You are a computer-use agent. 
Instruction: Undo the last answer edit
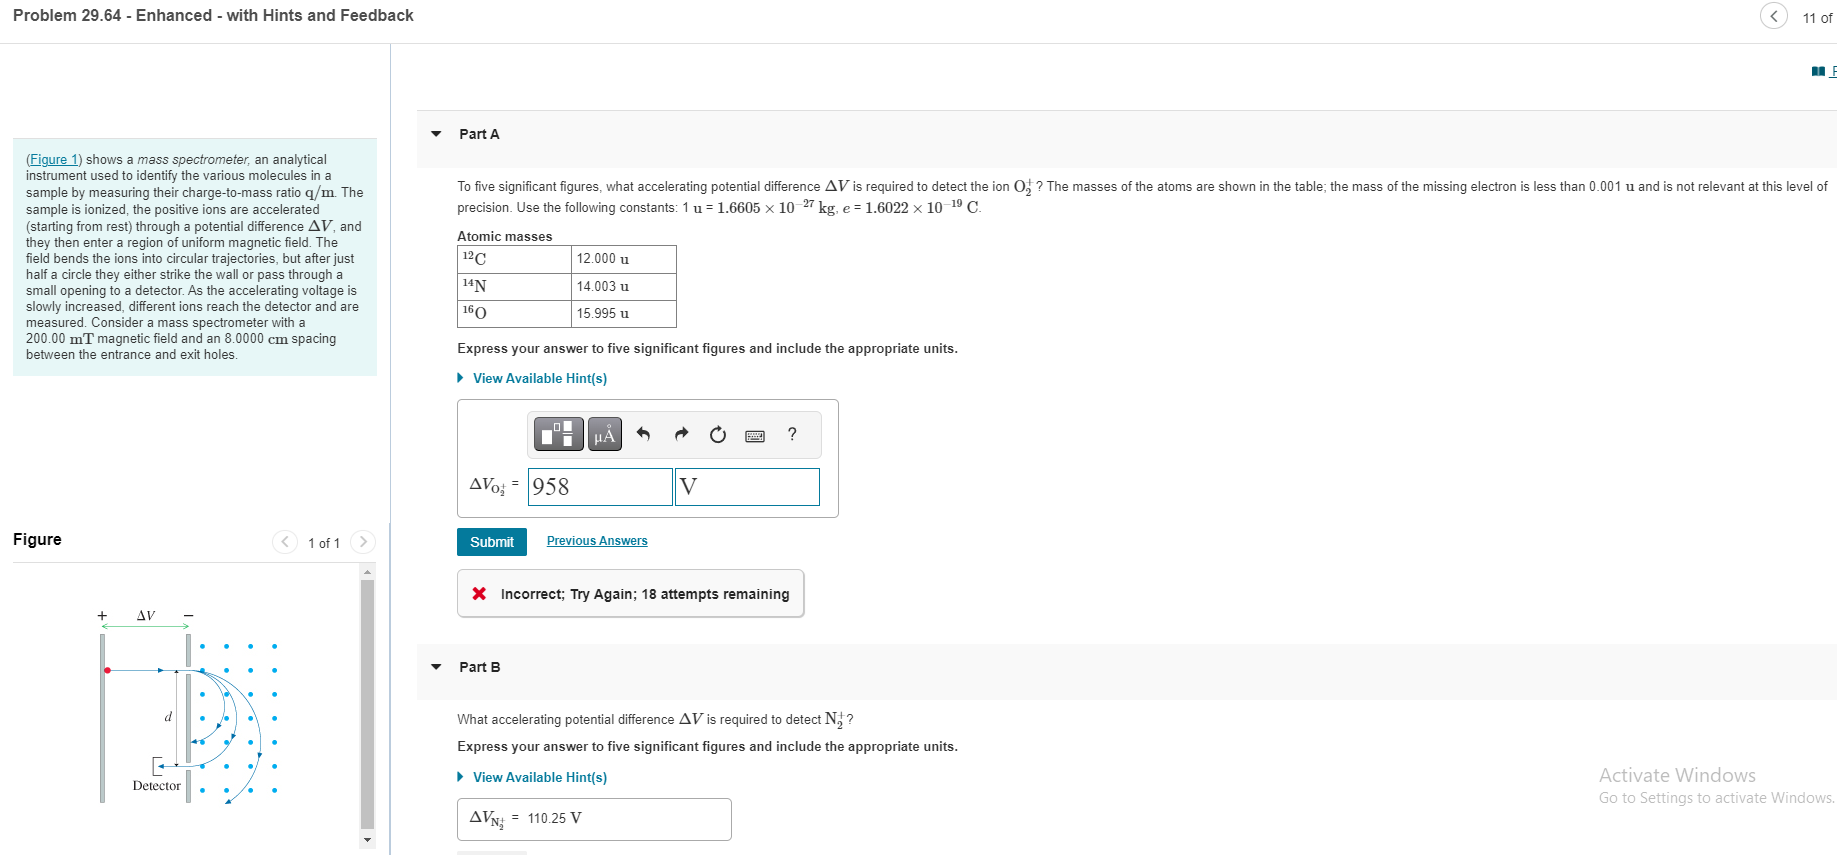click(643, 434)
